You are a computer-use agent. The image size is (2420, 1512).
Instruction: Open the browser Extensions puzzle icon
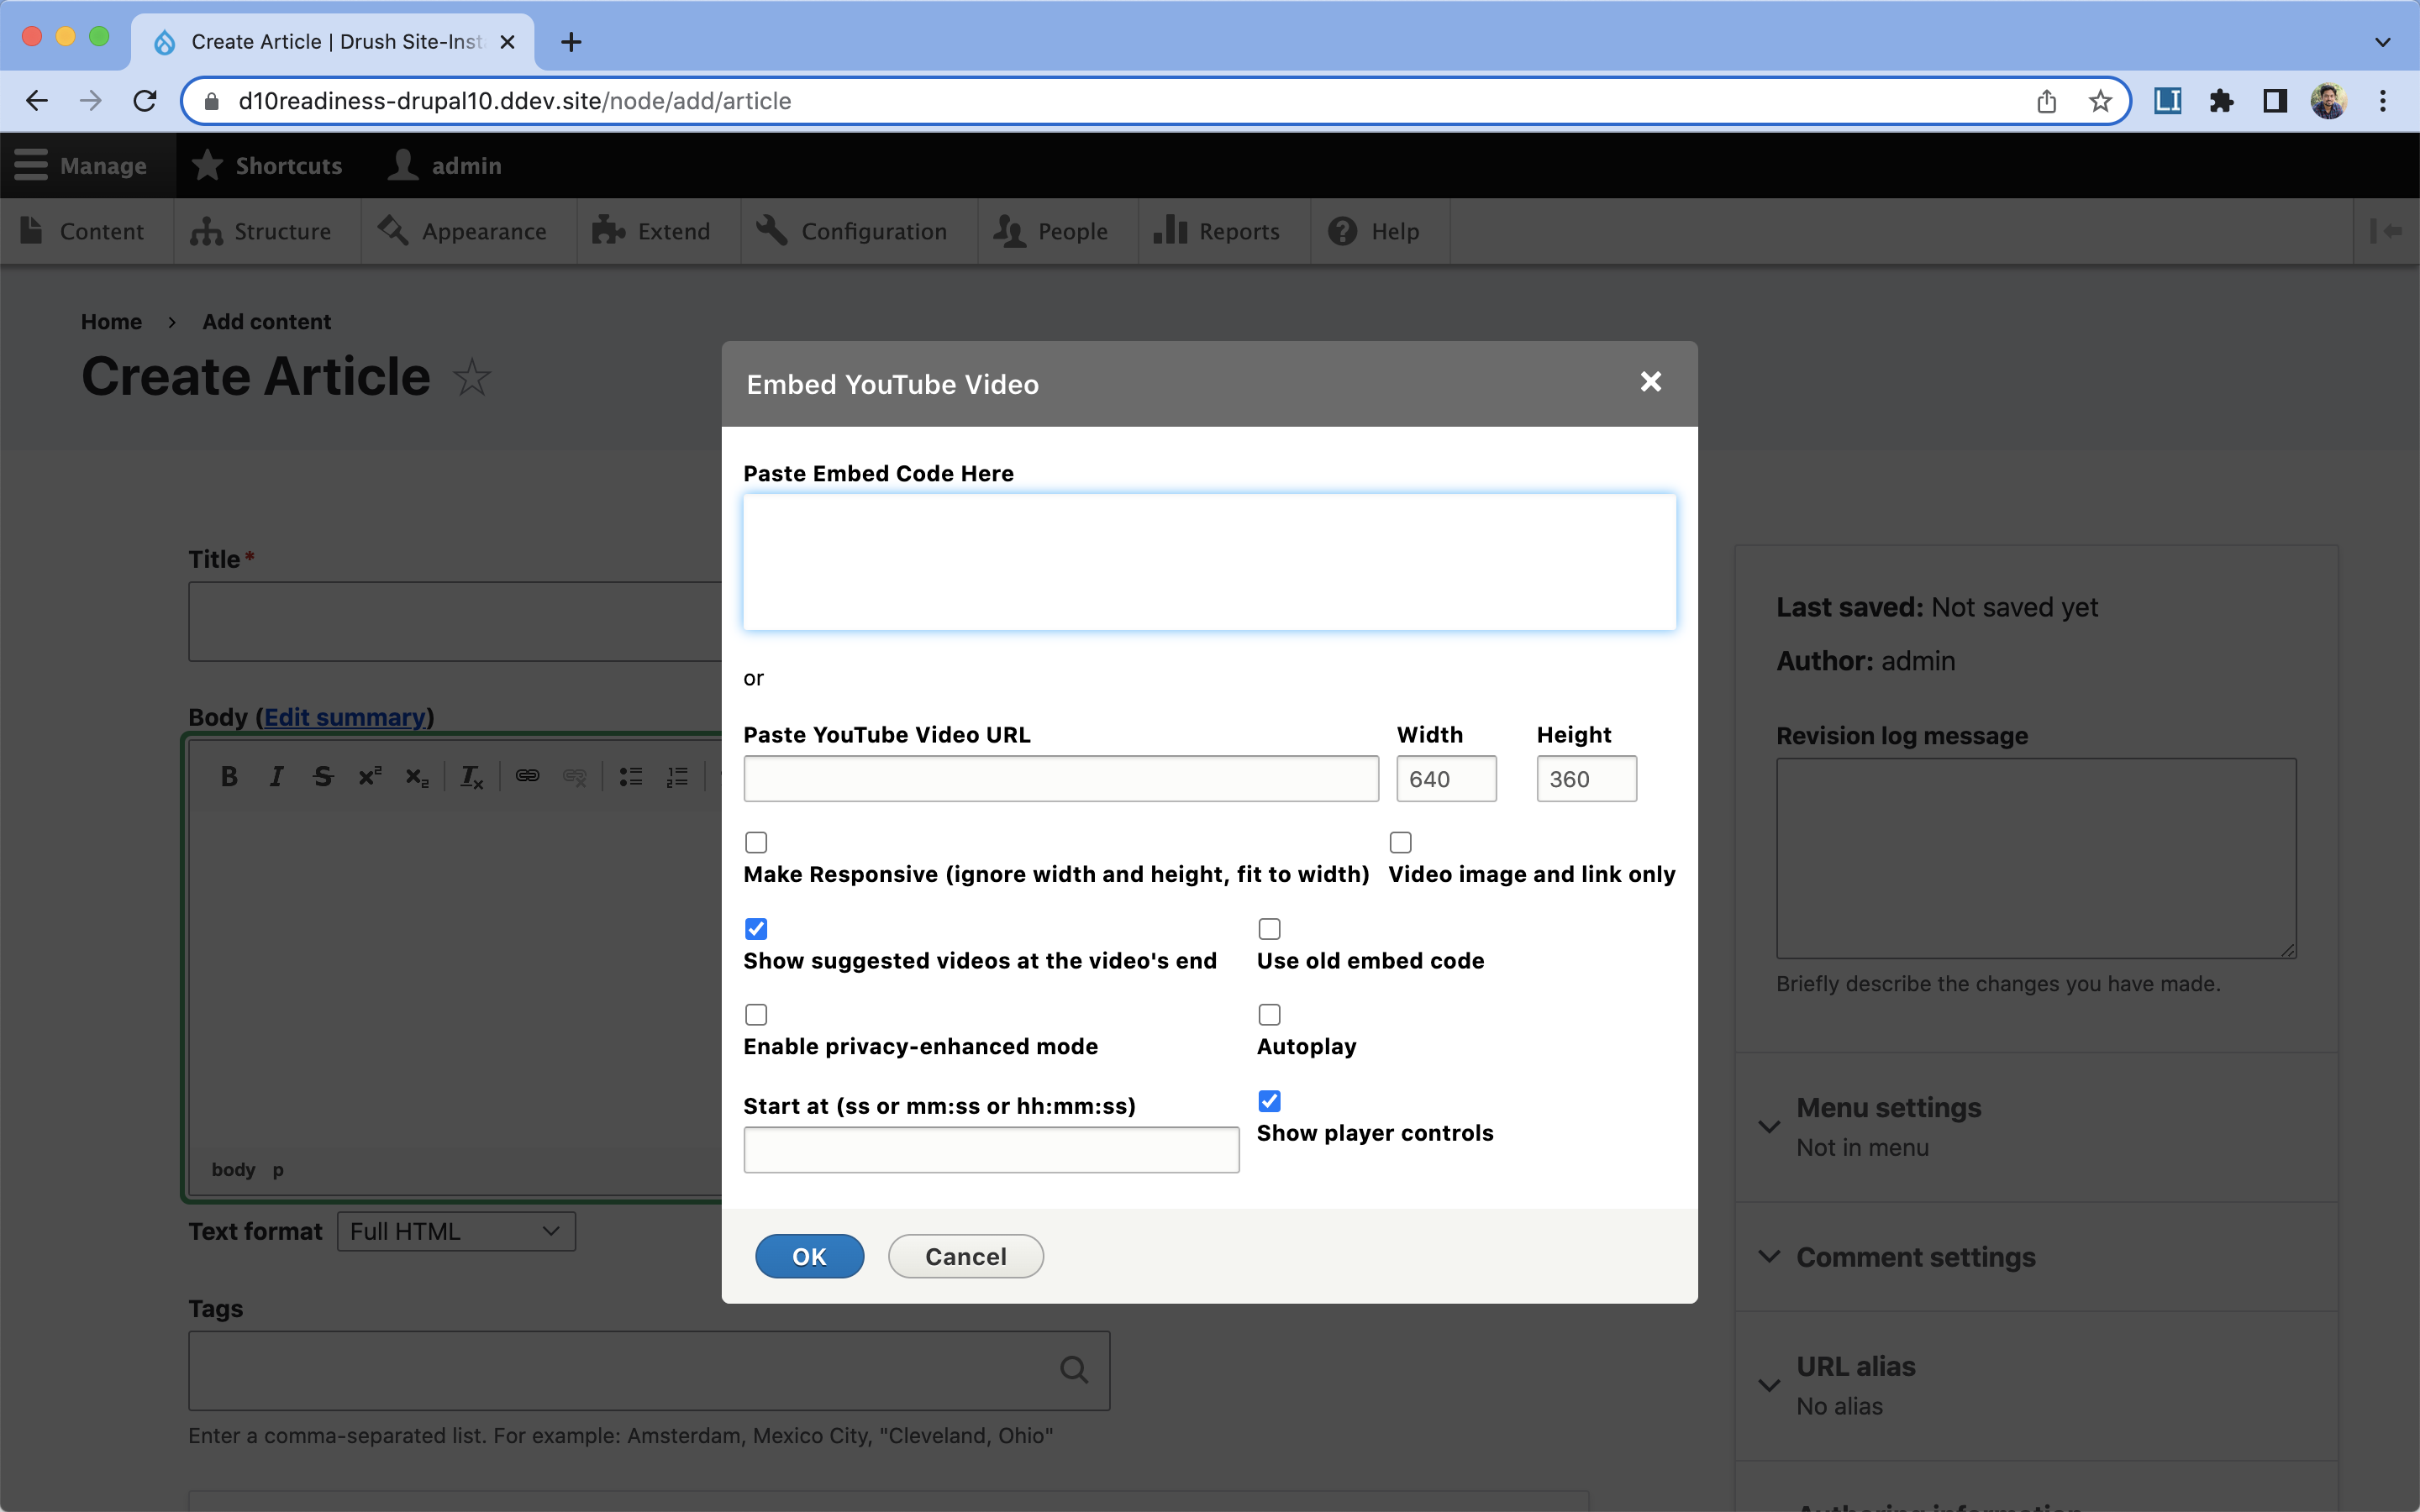2221,101
